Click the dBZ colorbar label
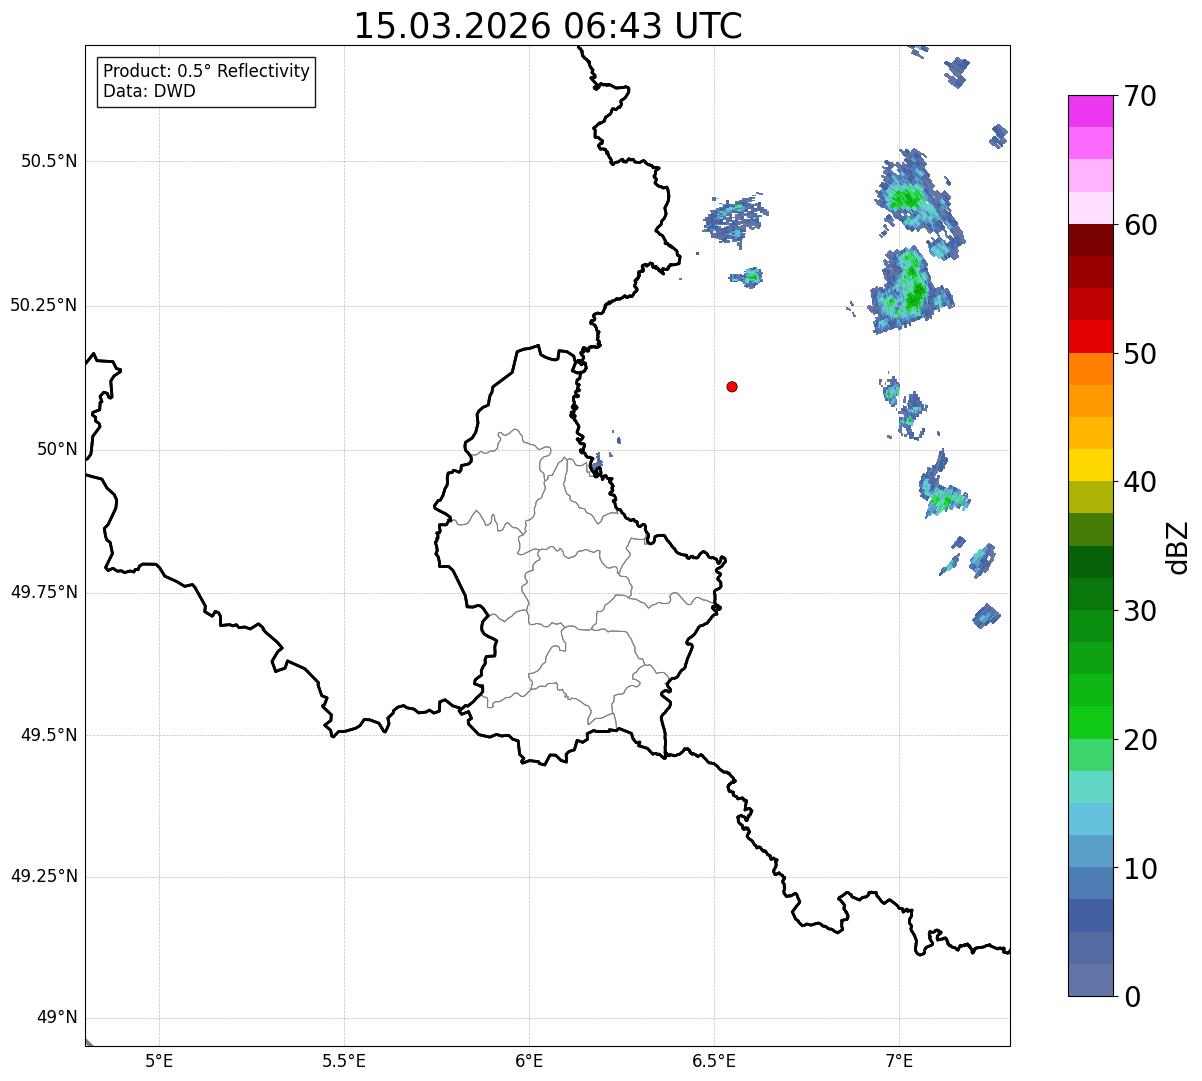Image resolution: width=1202 pixels, height=1081 pixels. pos(1178,547)
